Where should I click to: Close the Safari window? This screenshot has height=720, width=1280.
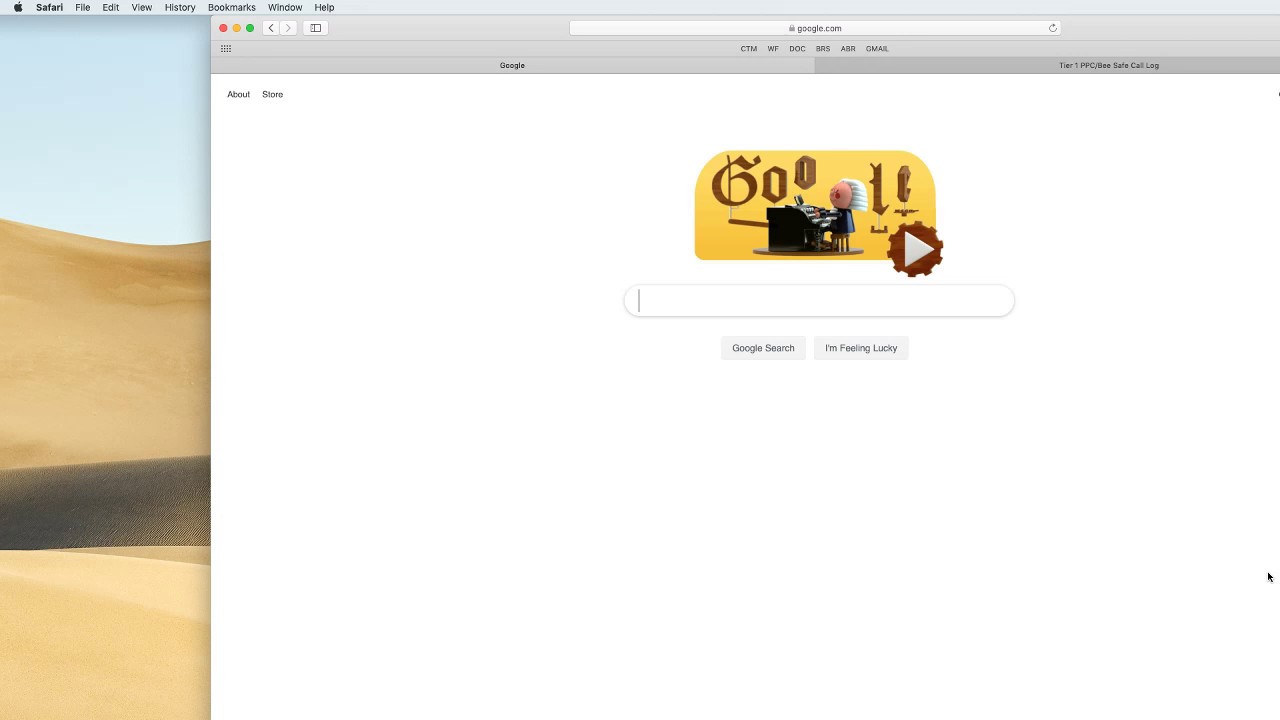point(223,28)
